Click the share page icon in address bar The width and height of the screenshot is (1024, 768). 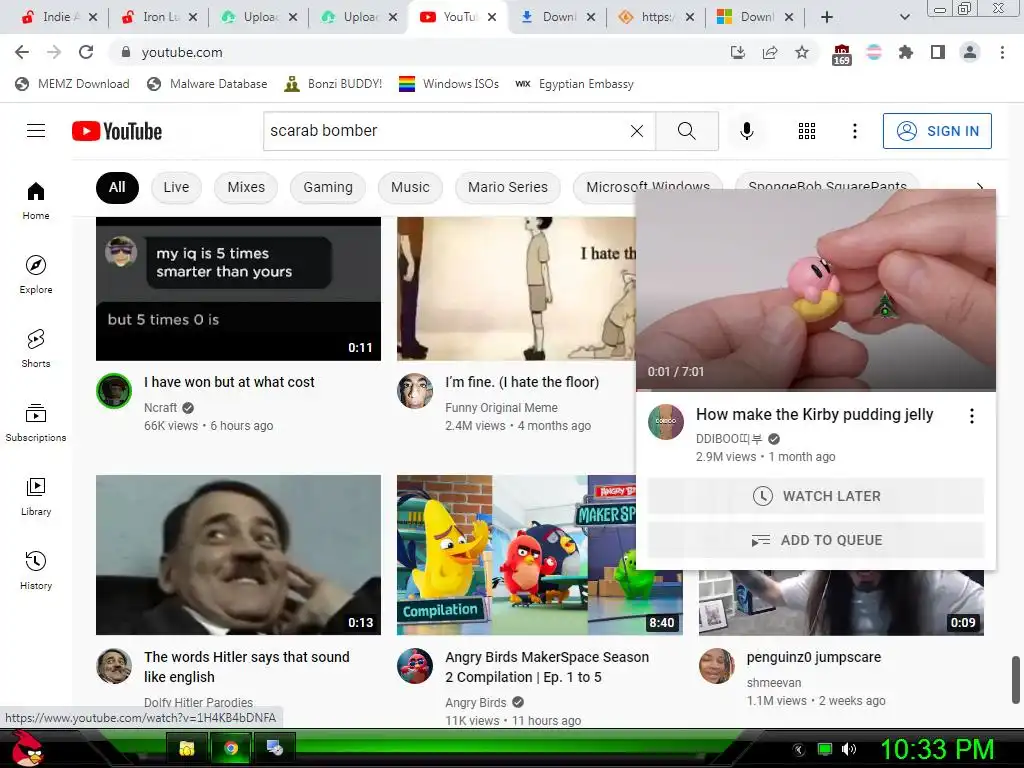(x=770, y=52)
